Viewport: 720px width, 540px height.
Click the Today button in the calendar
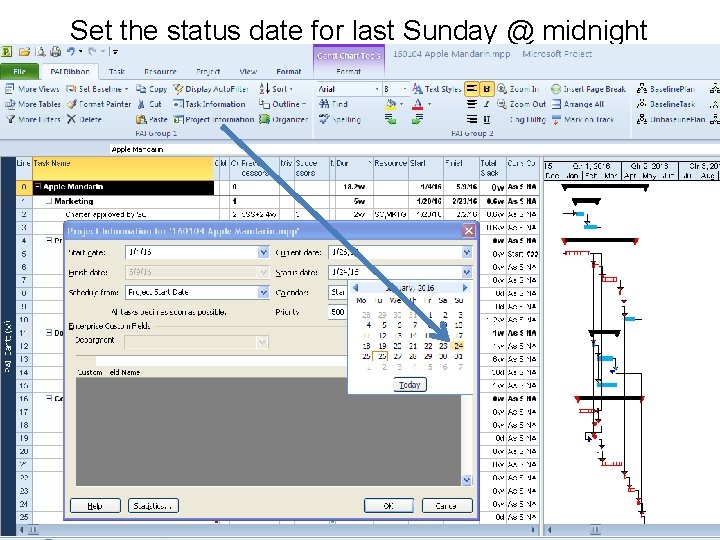[410, 384]
